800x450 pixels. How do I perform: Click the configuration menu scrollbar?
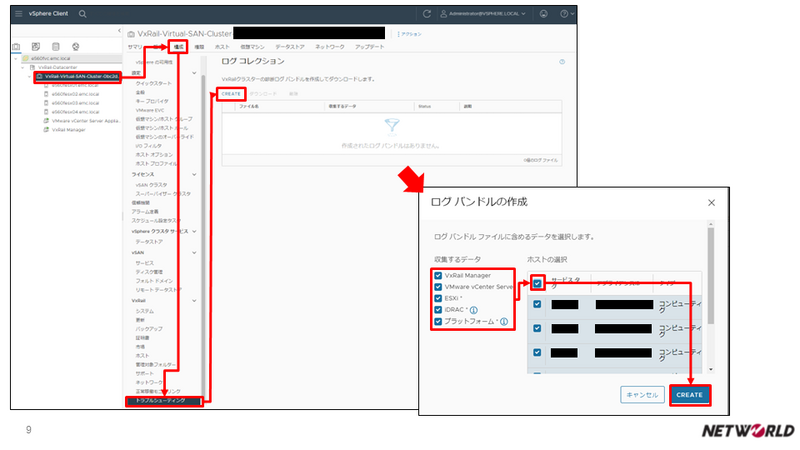pos(204,235)
